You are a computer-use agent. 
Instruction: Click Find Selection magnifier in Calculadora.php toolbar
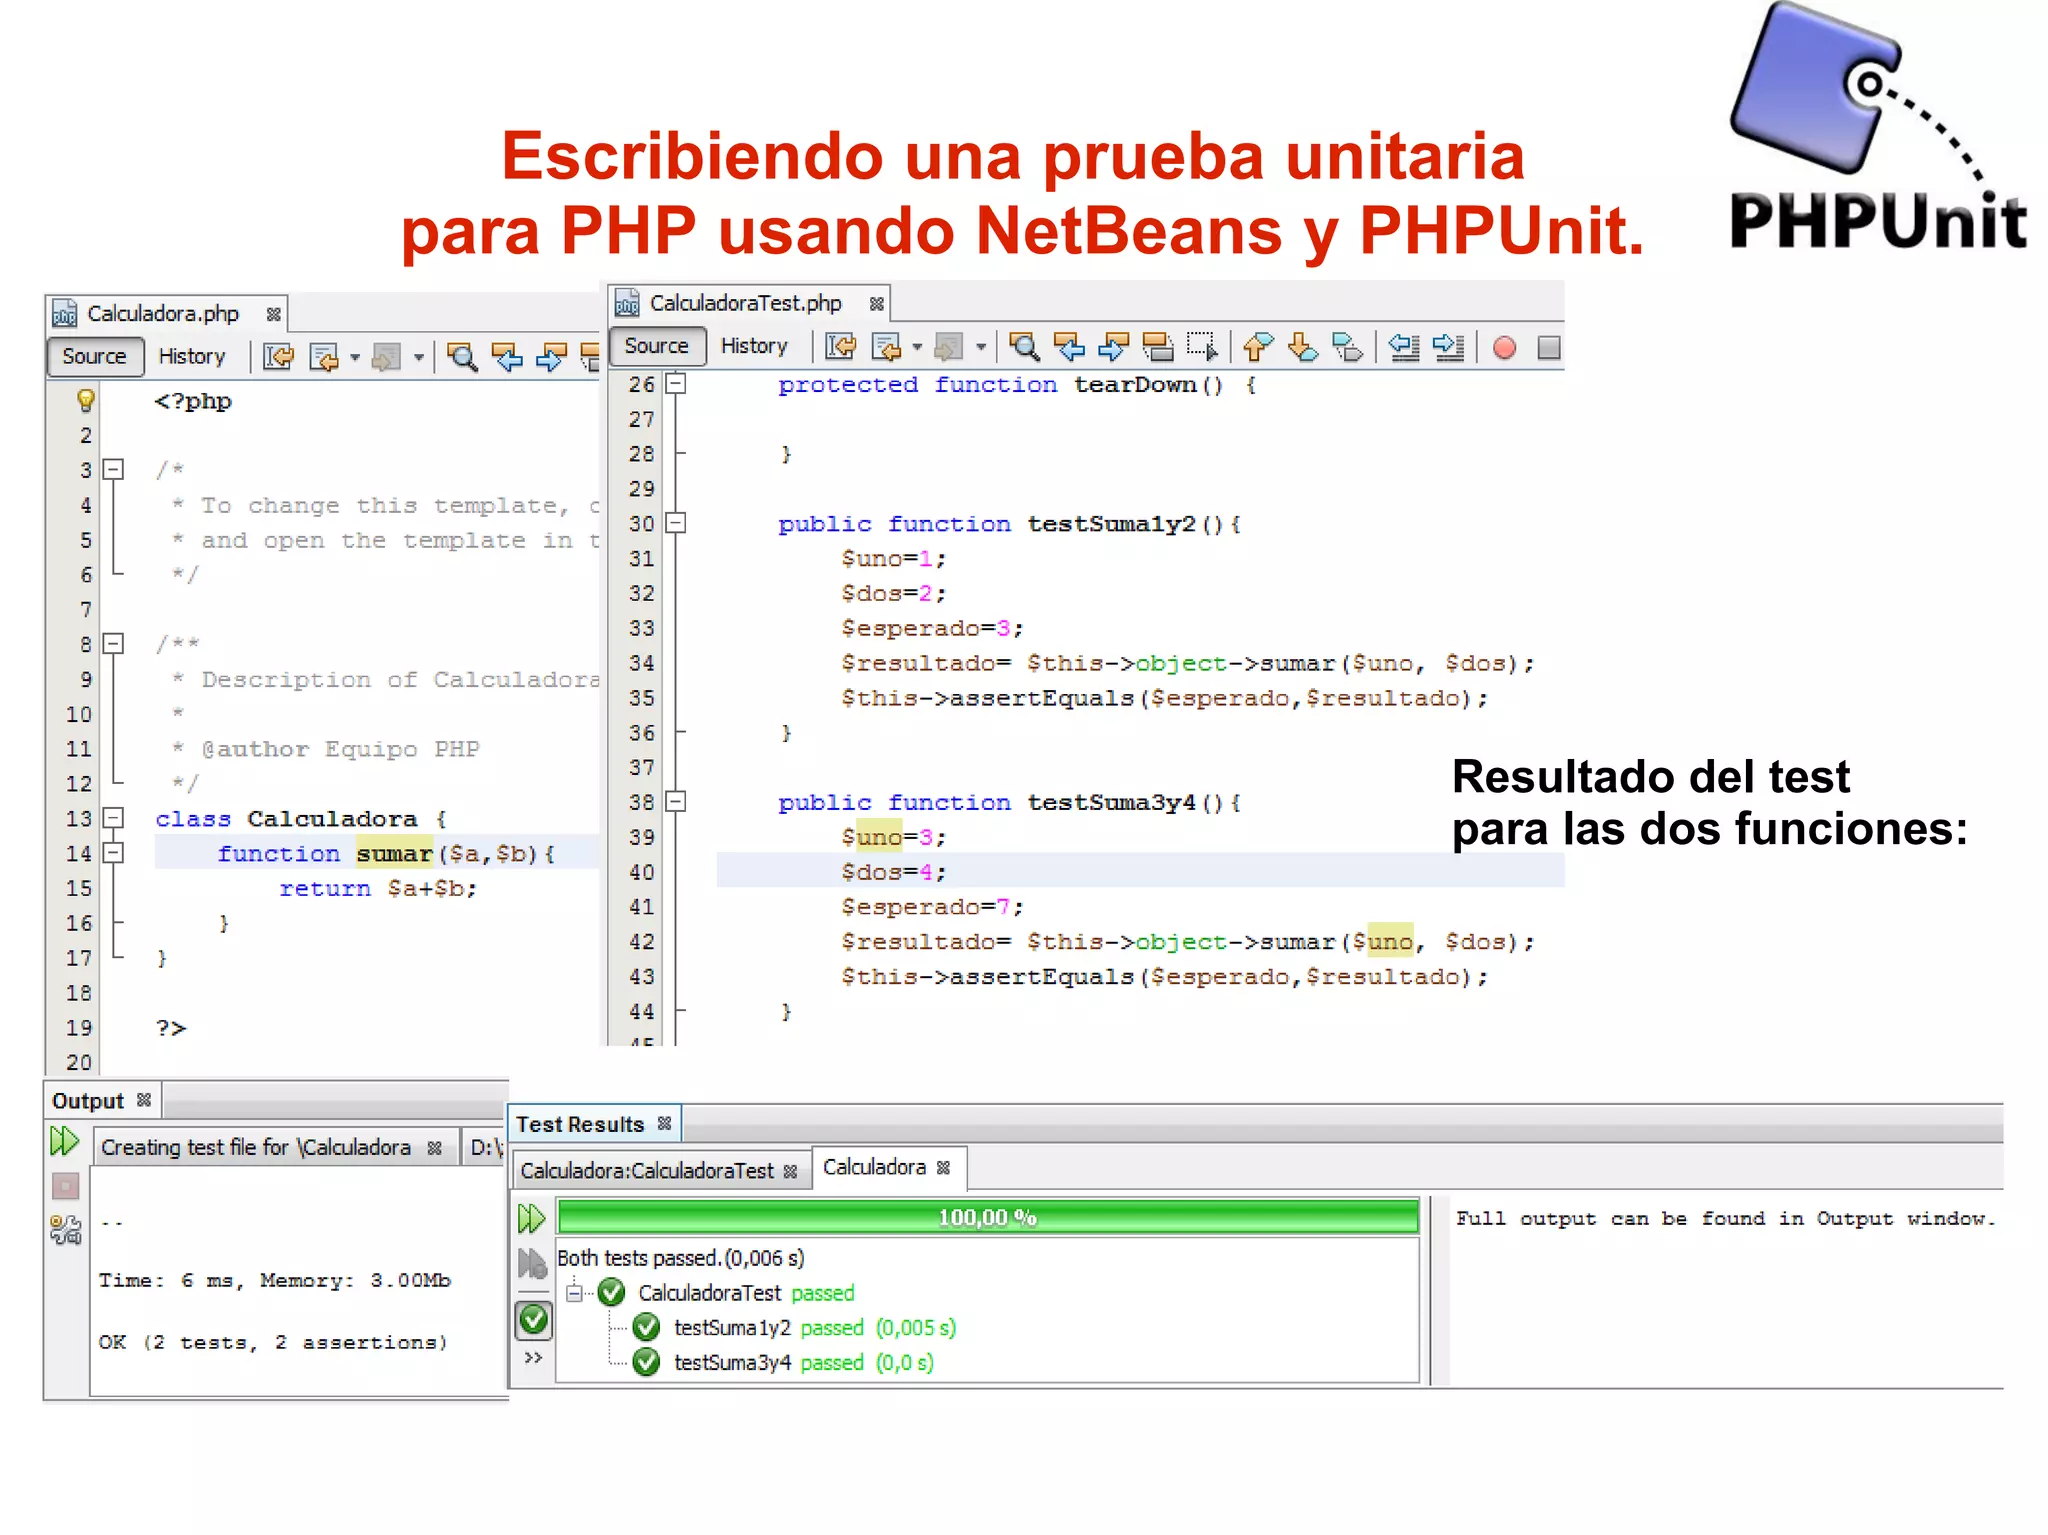click(x=461, y=357)
